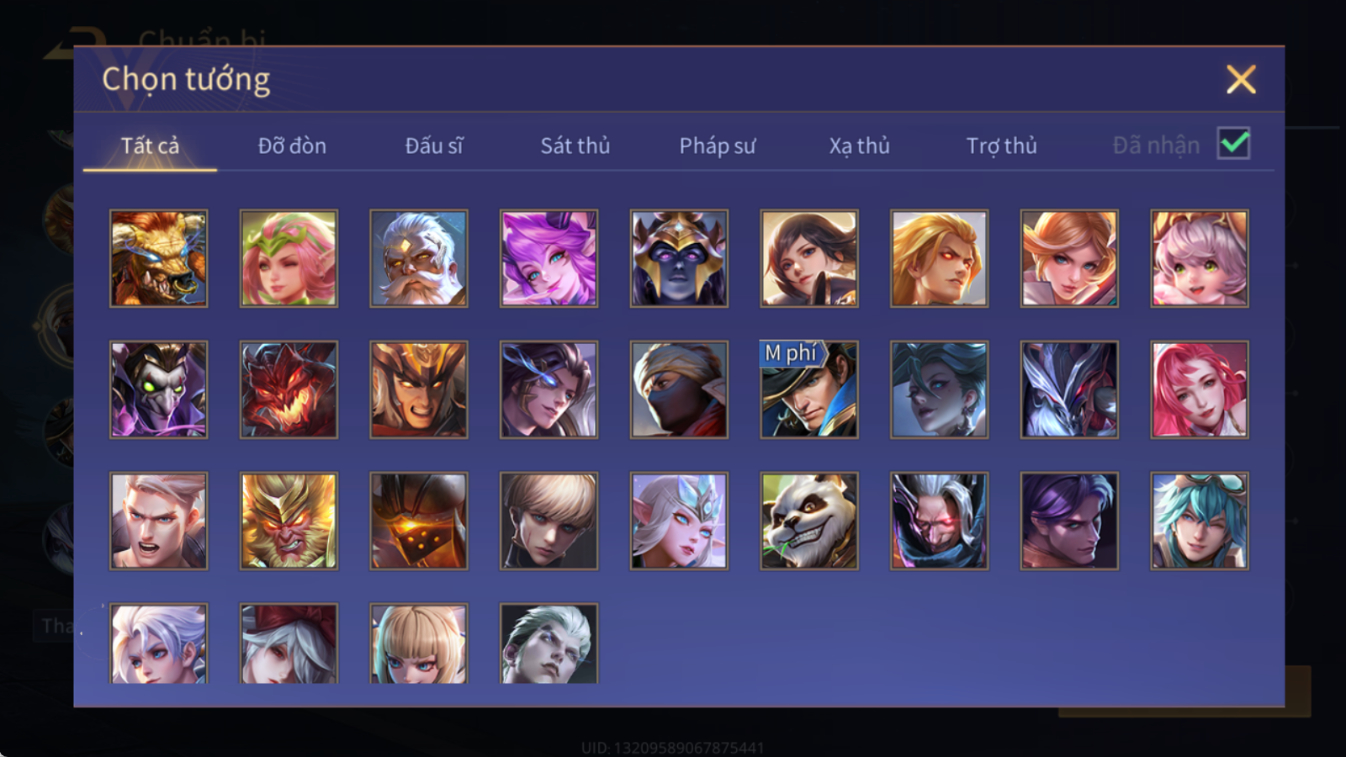This screenshot has width=1346, height=757.
Task: Choose the teal-haired hero with goggles
Action: (1200, 521)
